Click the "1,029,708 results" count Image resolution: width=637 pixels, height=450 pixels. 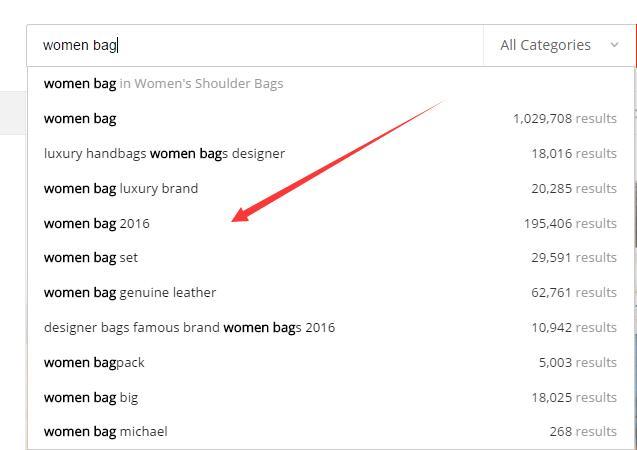564,118
